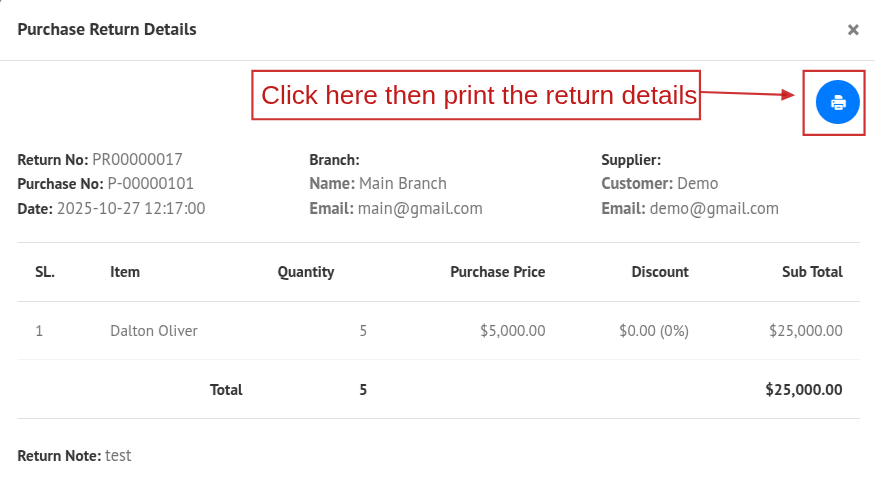Screen dimensions: 875x499
Task: Click the Return Note test text
Action: pyautogui.click(x=118, y=456)
